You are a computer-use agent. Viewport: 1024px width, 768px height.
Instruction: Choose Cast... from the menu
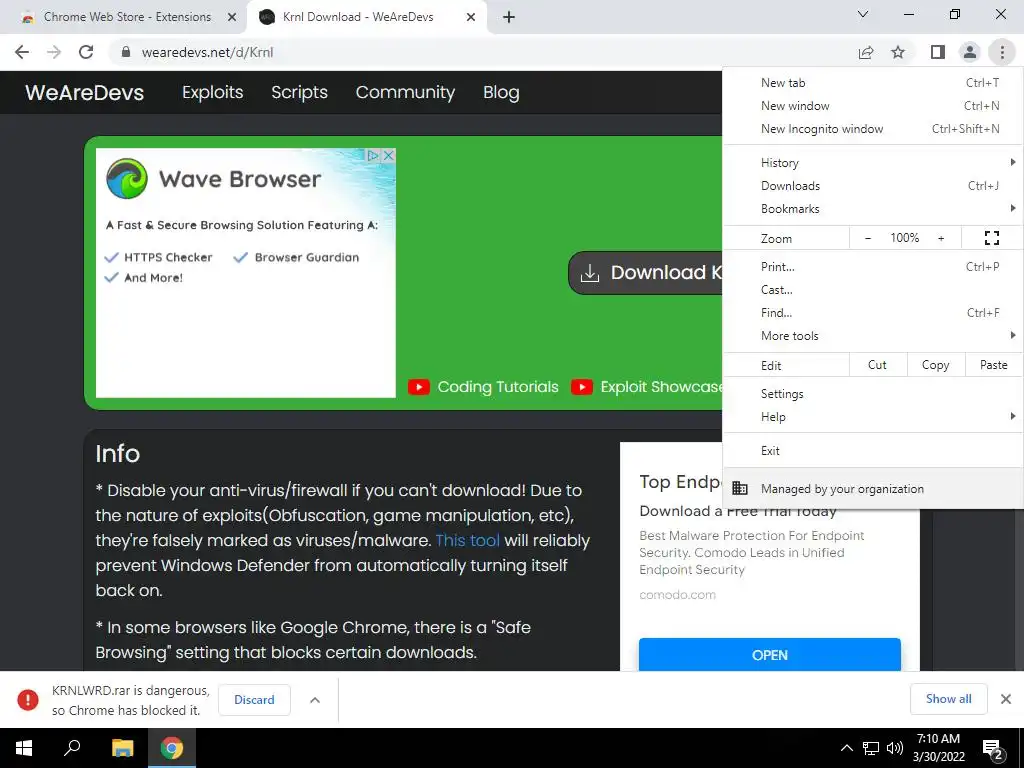[x=872, y=290]
